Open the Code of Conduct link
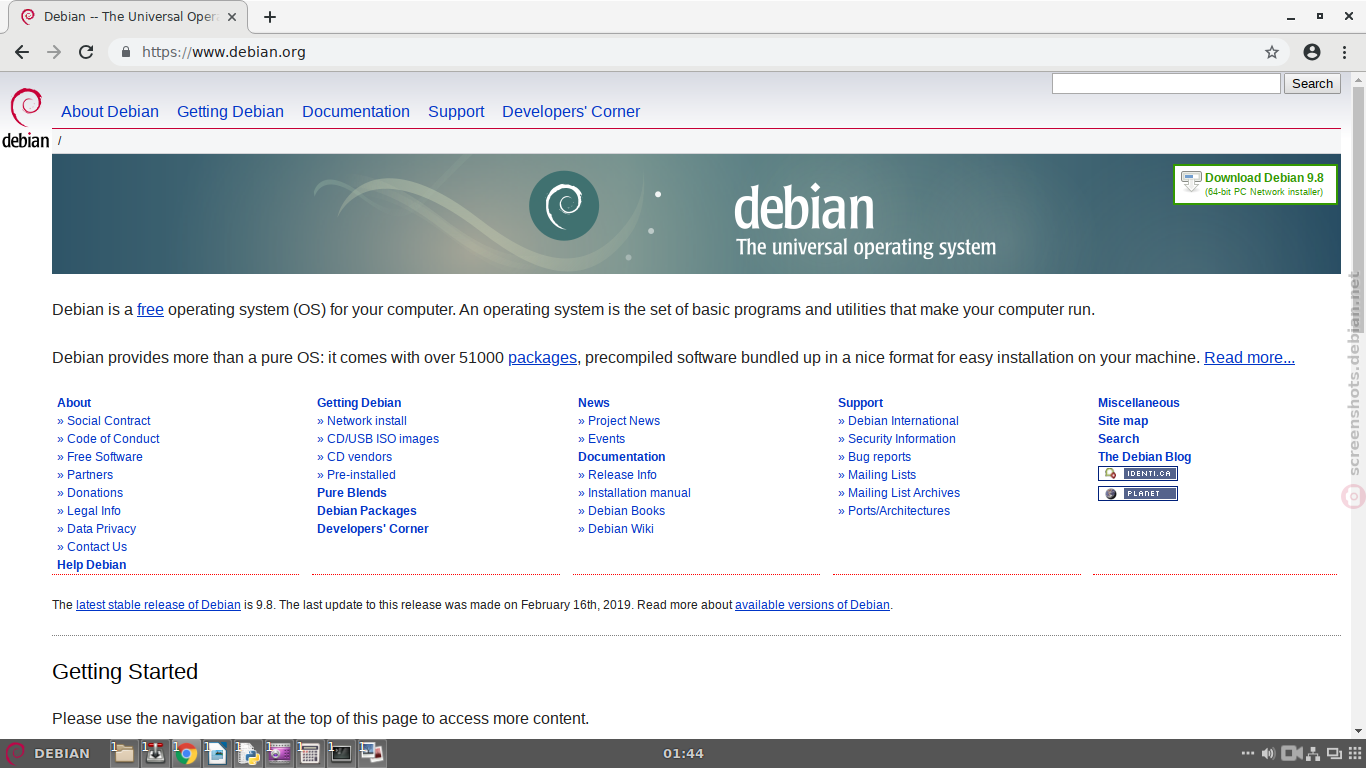 click(x=113, y=439)
